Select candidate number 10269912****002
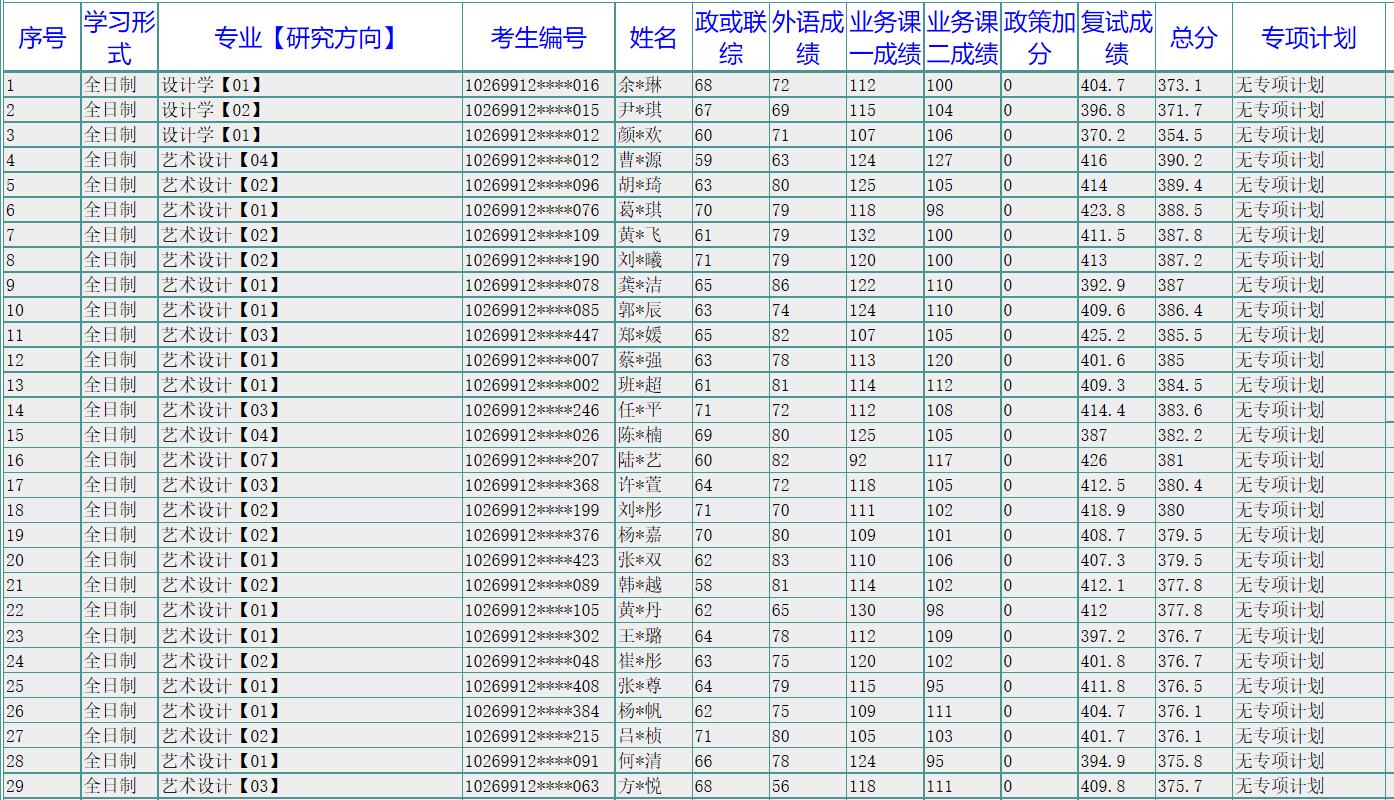Image resolution: width=1394 pixels, height=800 pixels. 532,385
